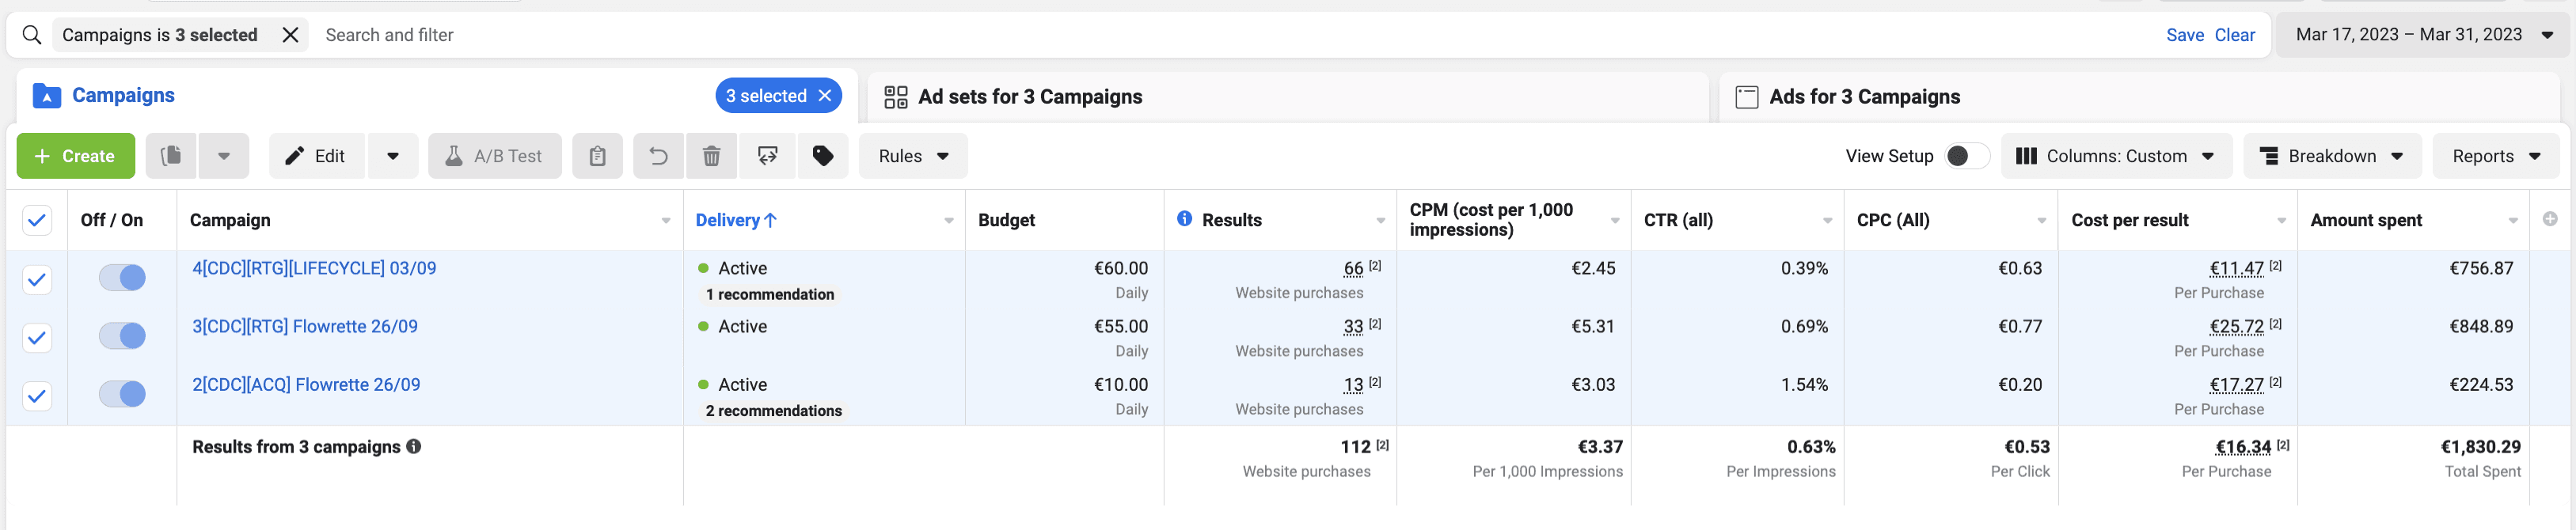Viewport: 2576px width, 530px height.
Task: Click the export share icon beside trash
Action: 767,156
